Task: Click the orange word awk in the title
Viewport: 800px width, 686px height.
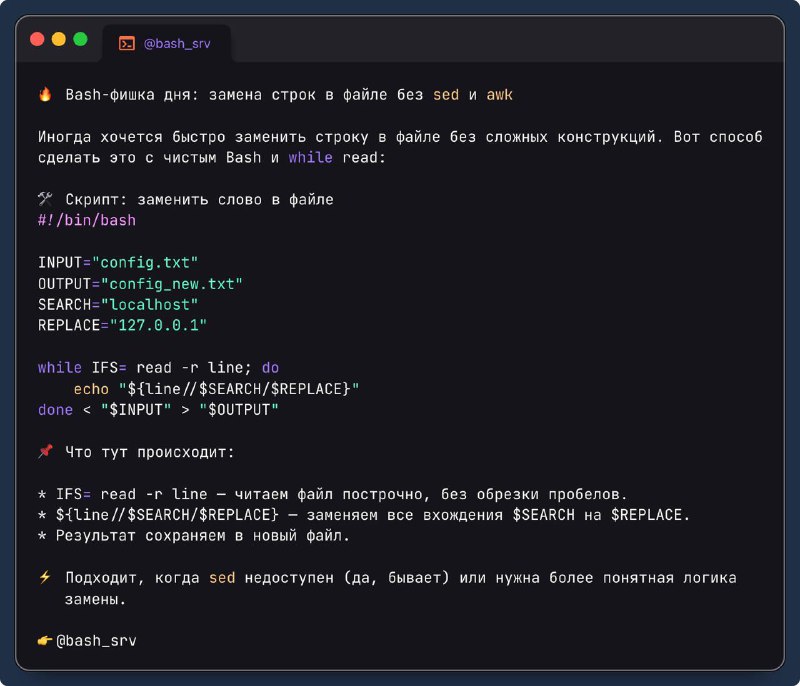Action: point(499,95)
